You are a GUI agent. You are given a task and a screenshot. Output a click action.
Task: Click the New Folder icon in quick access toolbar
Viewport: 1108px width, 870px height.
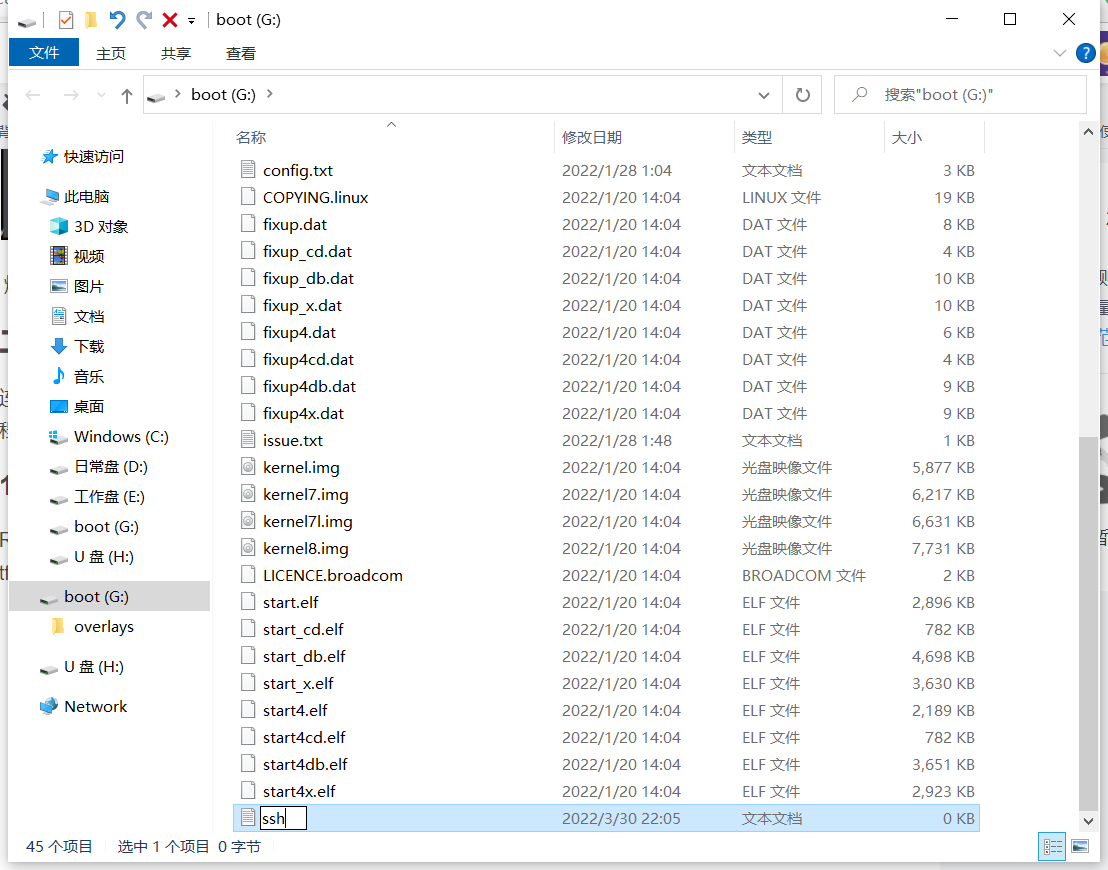click(91, 20)
